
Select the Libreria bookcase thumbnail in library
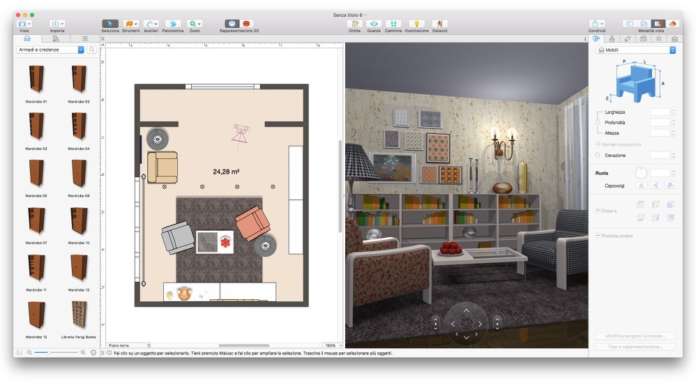[x=79, y=315]
